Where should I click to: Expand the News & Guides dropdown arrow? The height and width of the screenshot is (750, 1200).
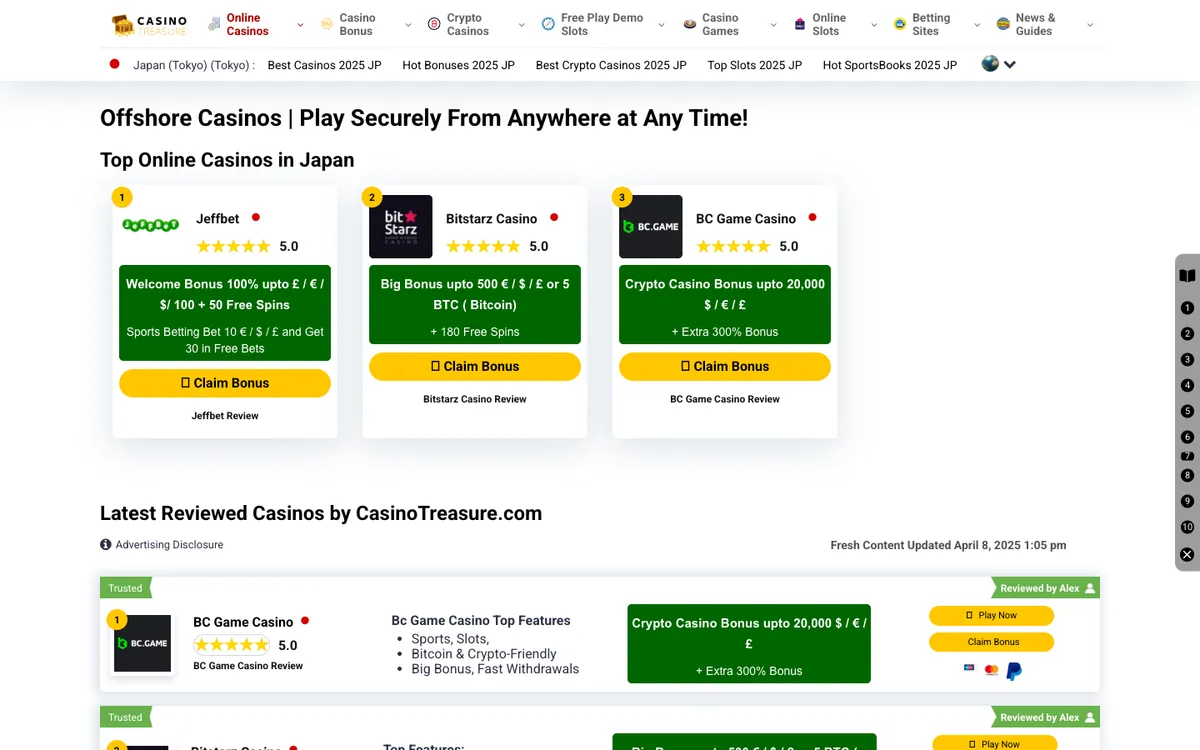click(x=1090, y=25)
